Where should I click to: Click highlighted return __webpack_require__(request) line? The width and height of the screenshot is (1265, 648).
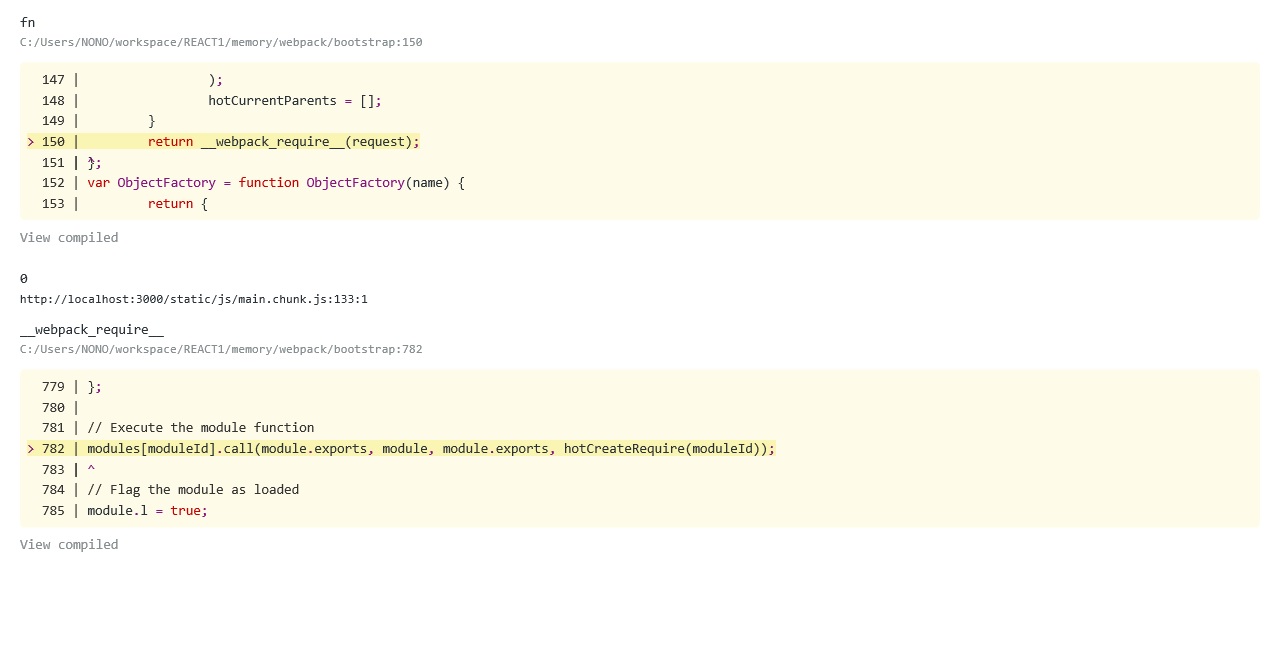pyautogui.click(x=283, y=142)
